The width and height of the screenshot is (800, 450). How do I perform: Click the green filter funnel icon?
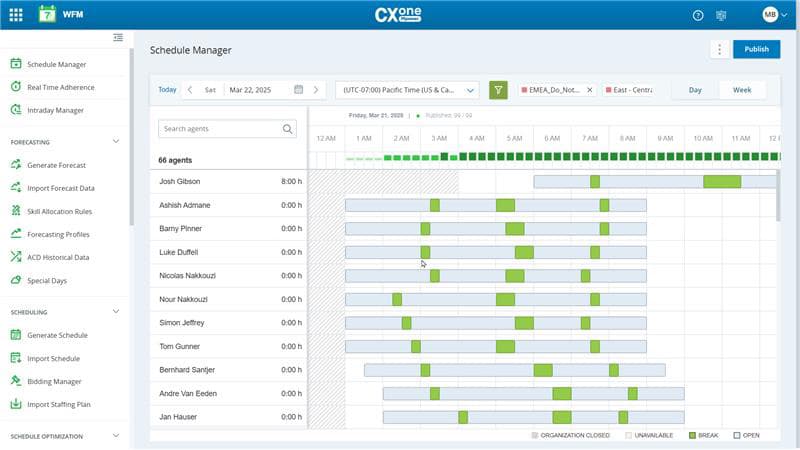(498, 90)
